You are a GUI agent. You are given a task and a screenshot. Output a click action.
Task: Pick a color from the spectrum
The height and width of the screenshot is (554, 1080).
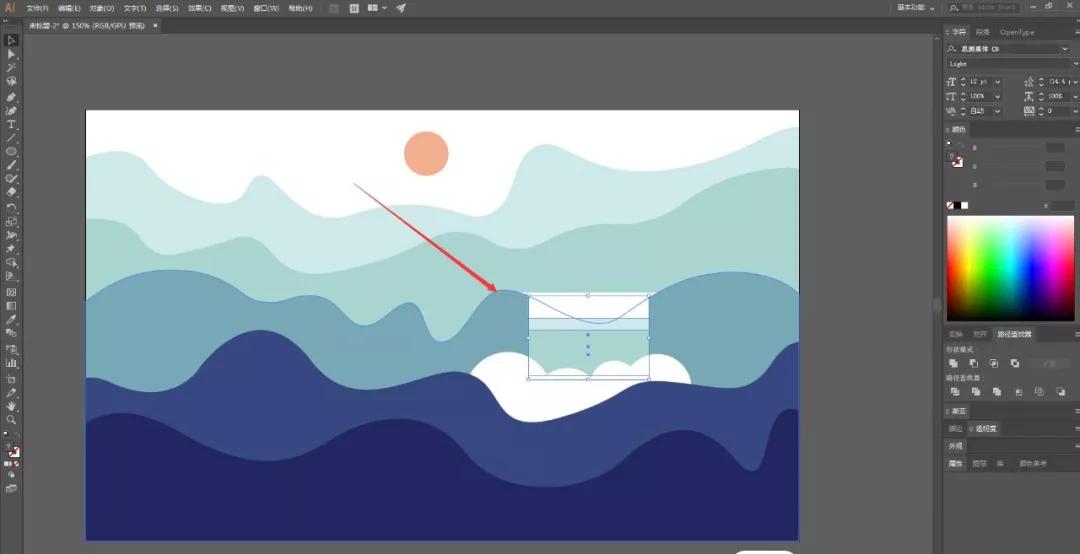[1010, 267]
